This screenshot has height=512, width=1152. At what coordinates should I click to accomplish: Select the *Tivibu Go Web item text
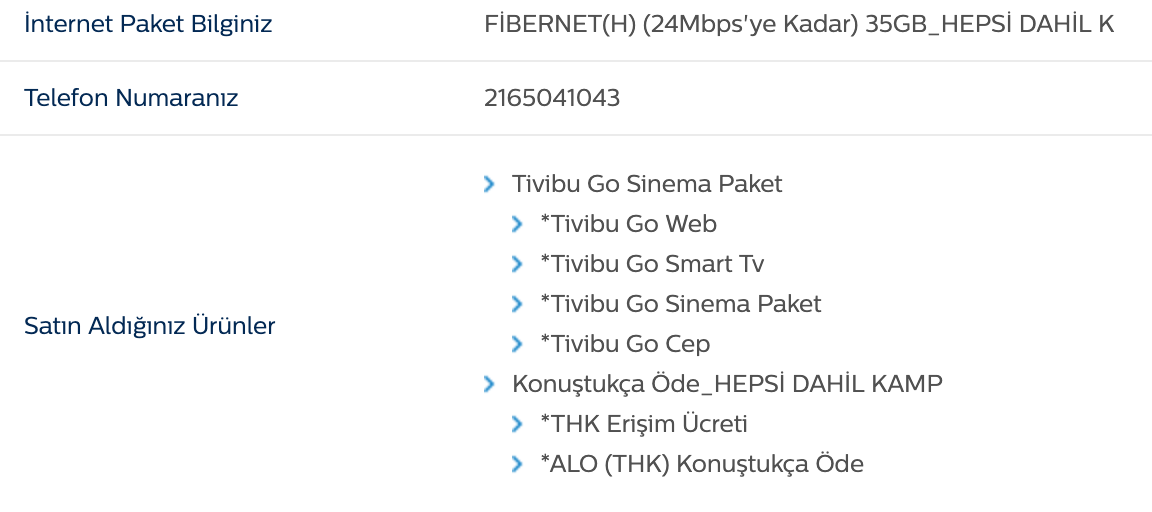(x=628, y=224)
